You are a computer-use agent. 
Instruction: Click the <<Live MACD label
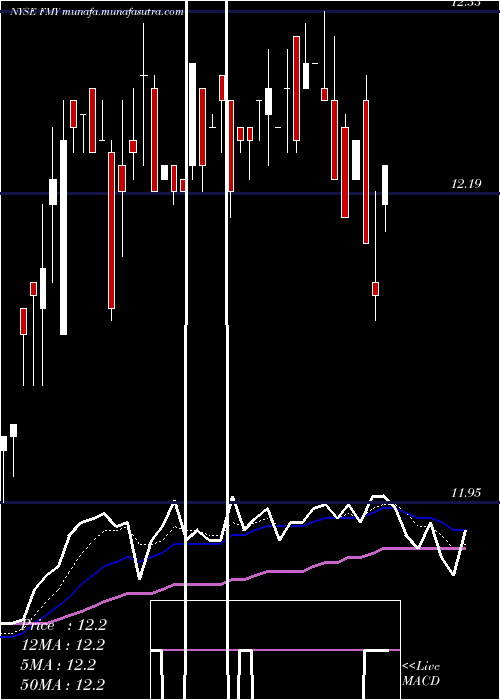point(421,674)
